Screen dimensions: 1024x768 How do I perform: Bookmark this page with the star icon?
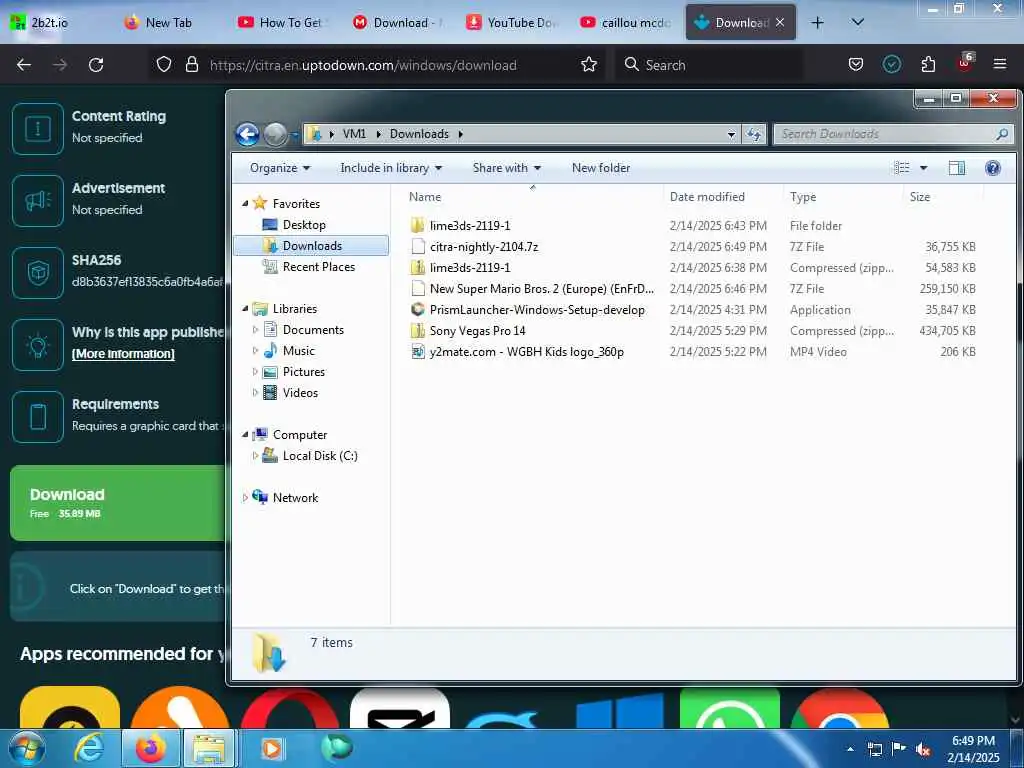click(588, 65)
